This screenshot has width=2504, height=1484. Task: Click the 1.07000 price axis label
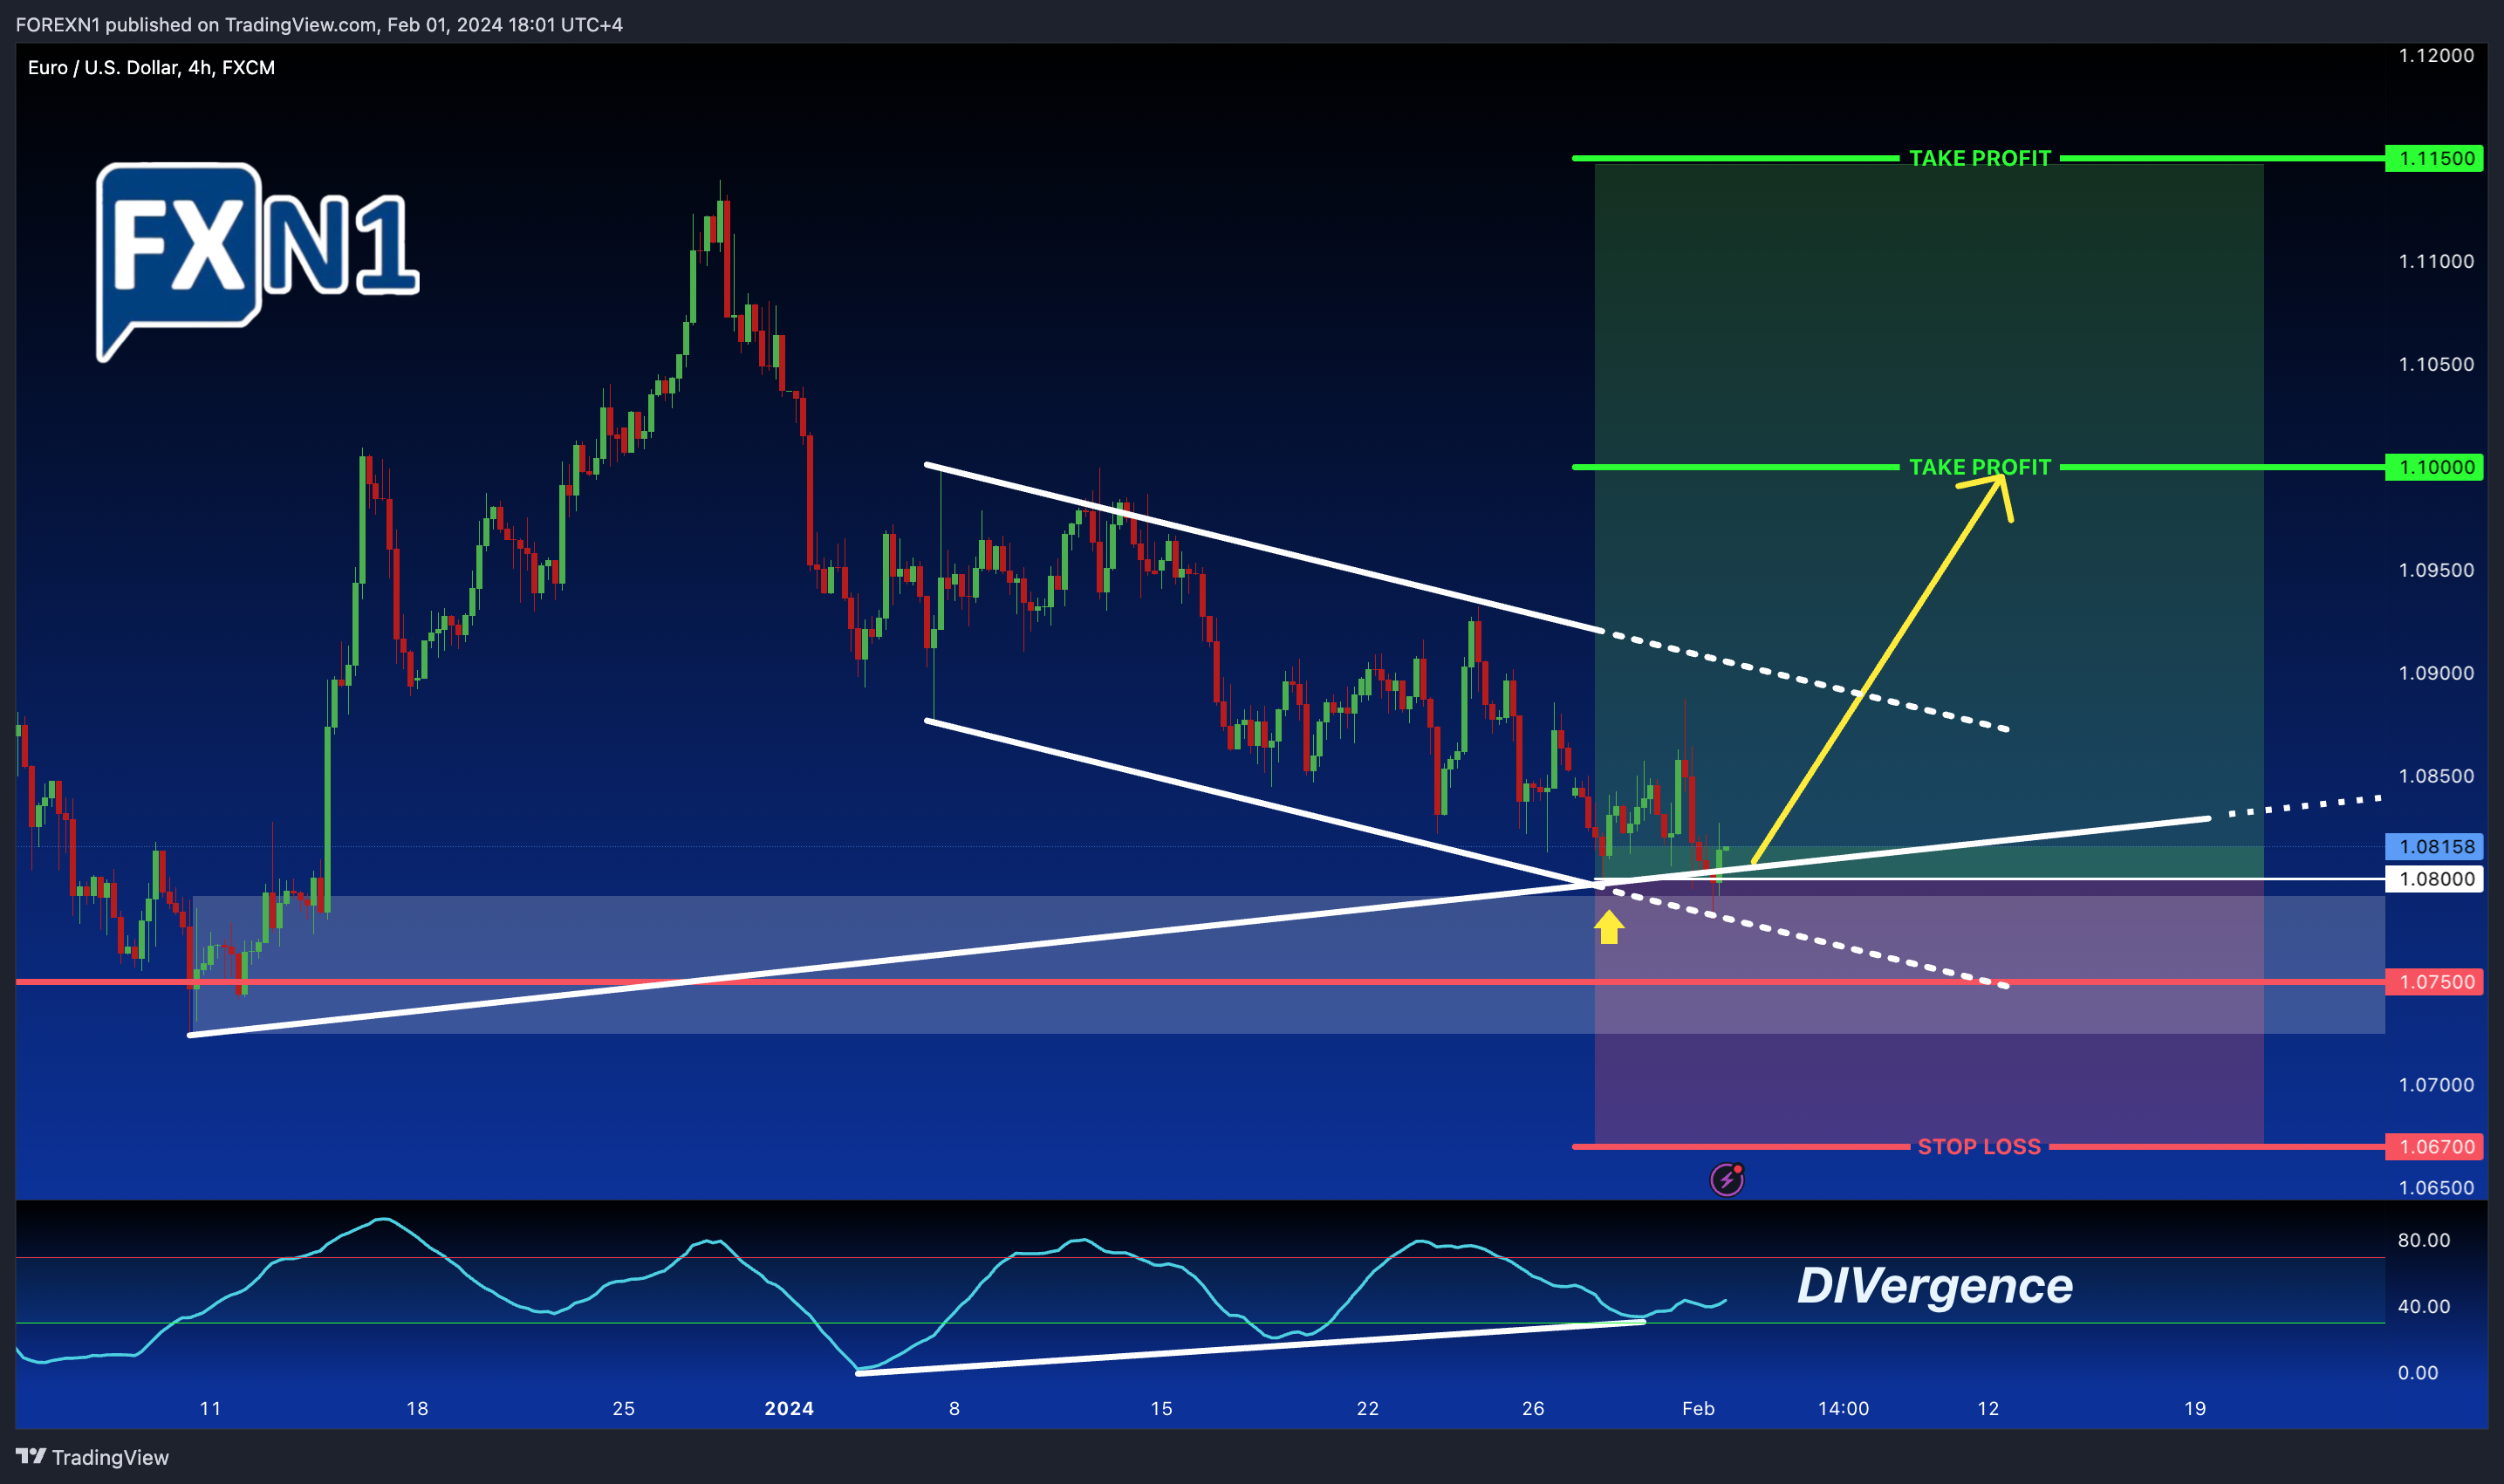2436,1085
